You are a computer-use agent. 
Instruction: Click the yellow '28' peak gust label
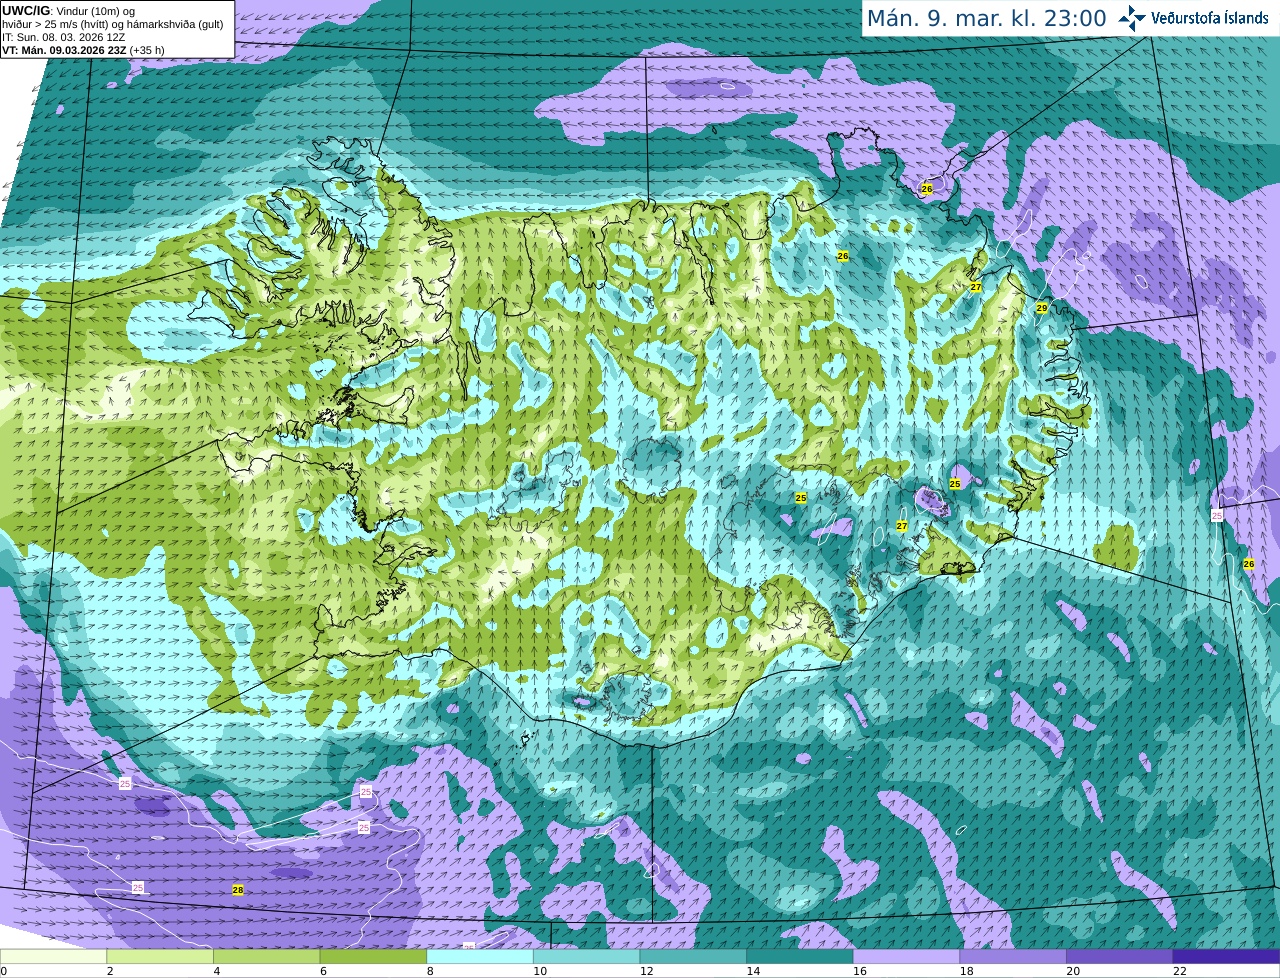coord(238,889)
